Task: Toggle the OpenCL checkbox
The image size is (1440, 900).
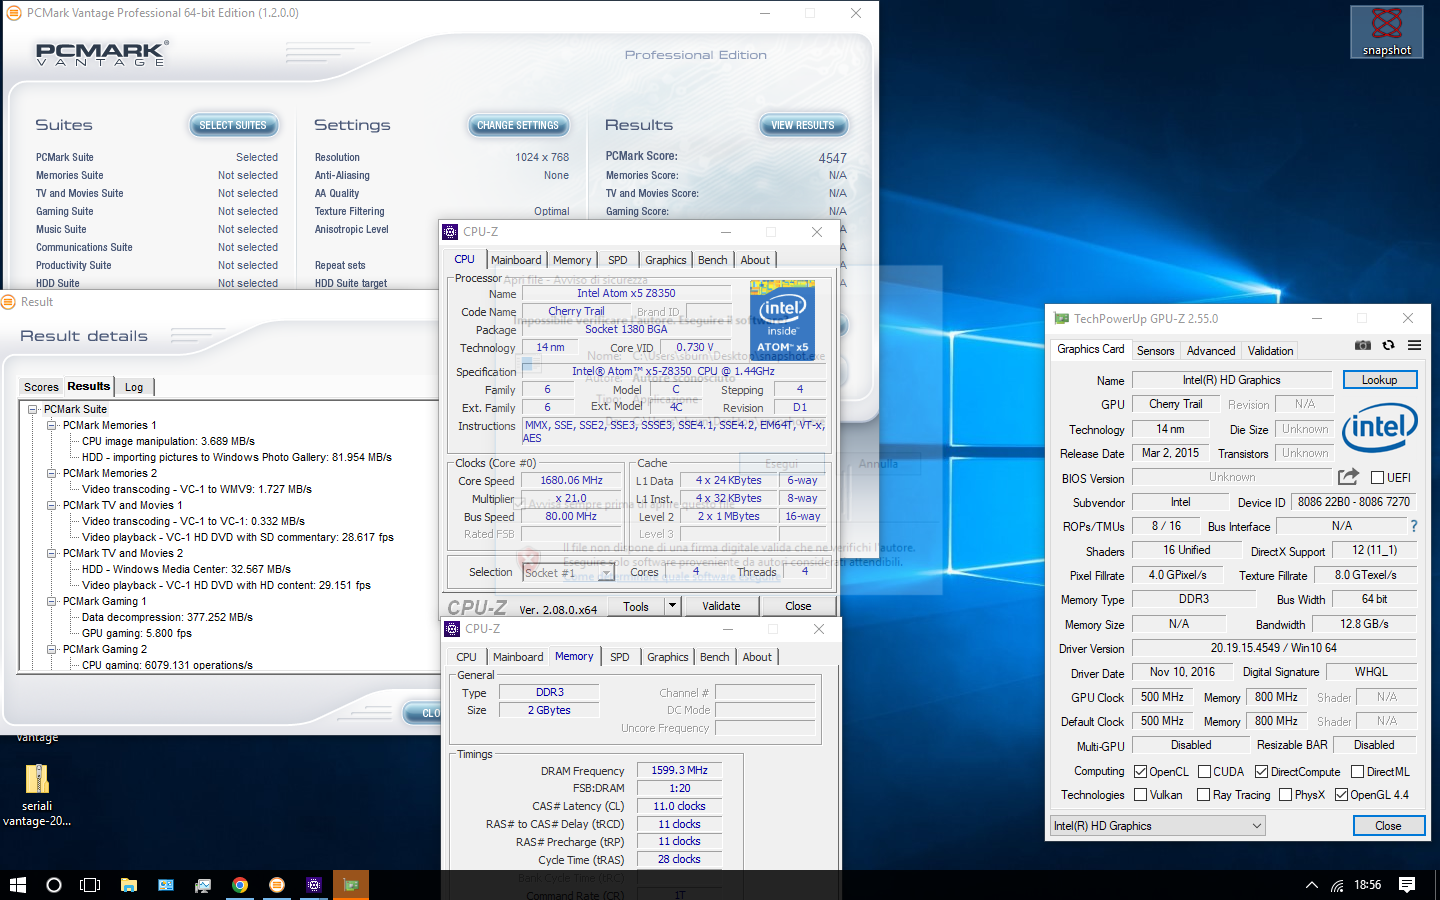Action: [x=1140, y=772]
